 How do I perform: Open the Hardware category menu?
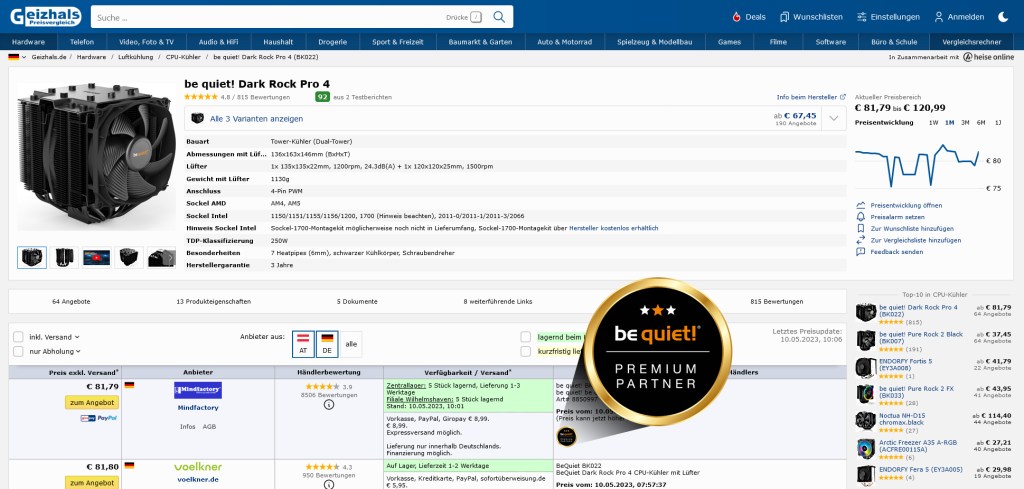(28, 42)
